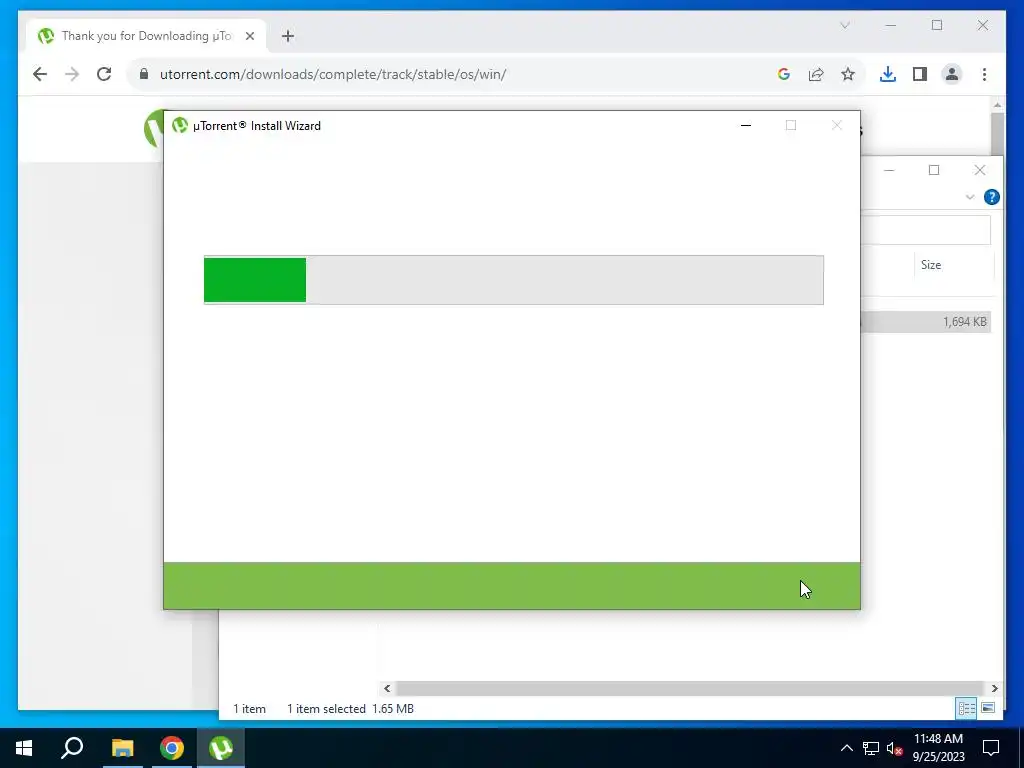Viewport: 1024px width, 768px height.
Task: Click the installer green progress bar
Action: click(x=255, y=280)
